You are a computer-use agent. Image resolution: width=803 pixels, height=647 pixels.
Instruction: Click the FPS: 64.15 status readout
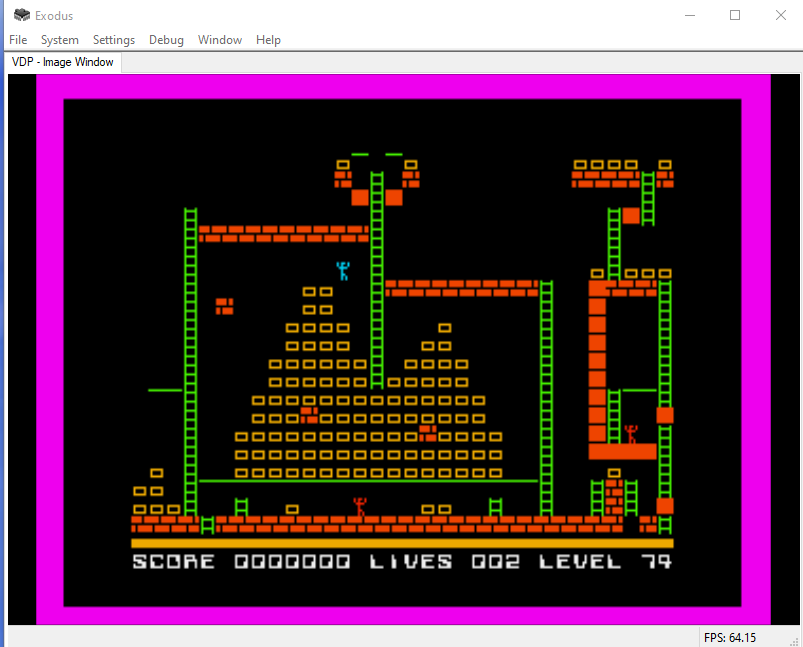click(x=730, y=638)
